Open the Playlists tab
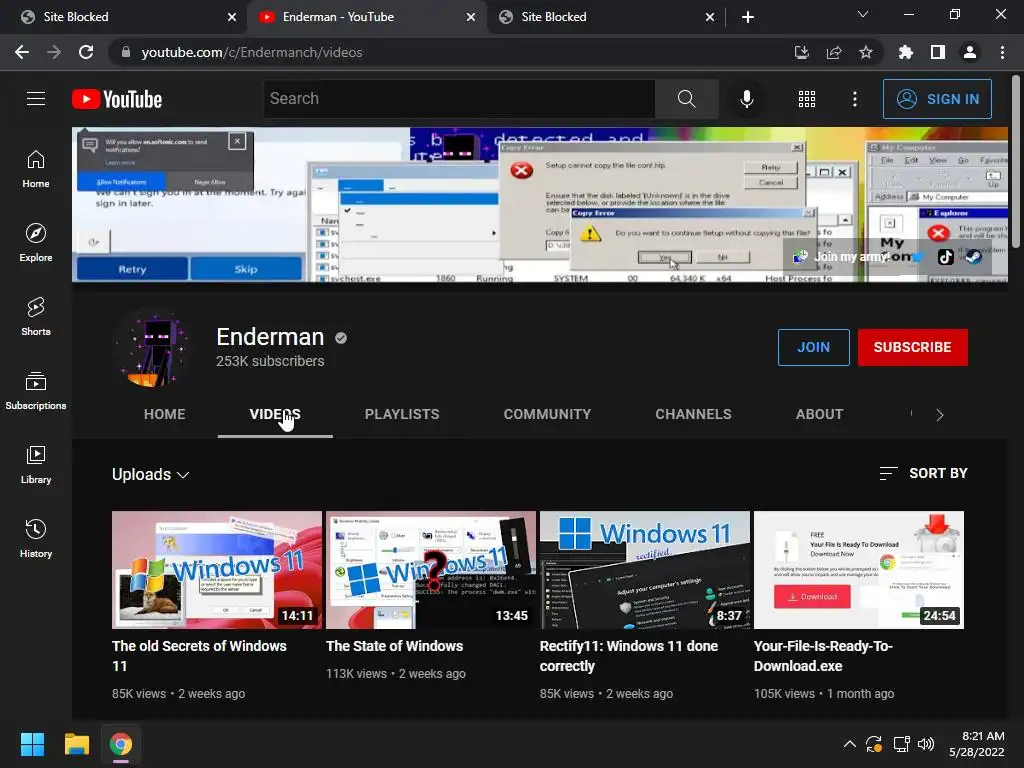This screenshot has width=1024, height=768. 402,414
